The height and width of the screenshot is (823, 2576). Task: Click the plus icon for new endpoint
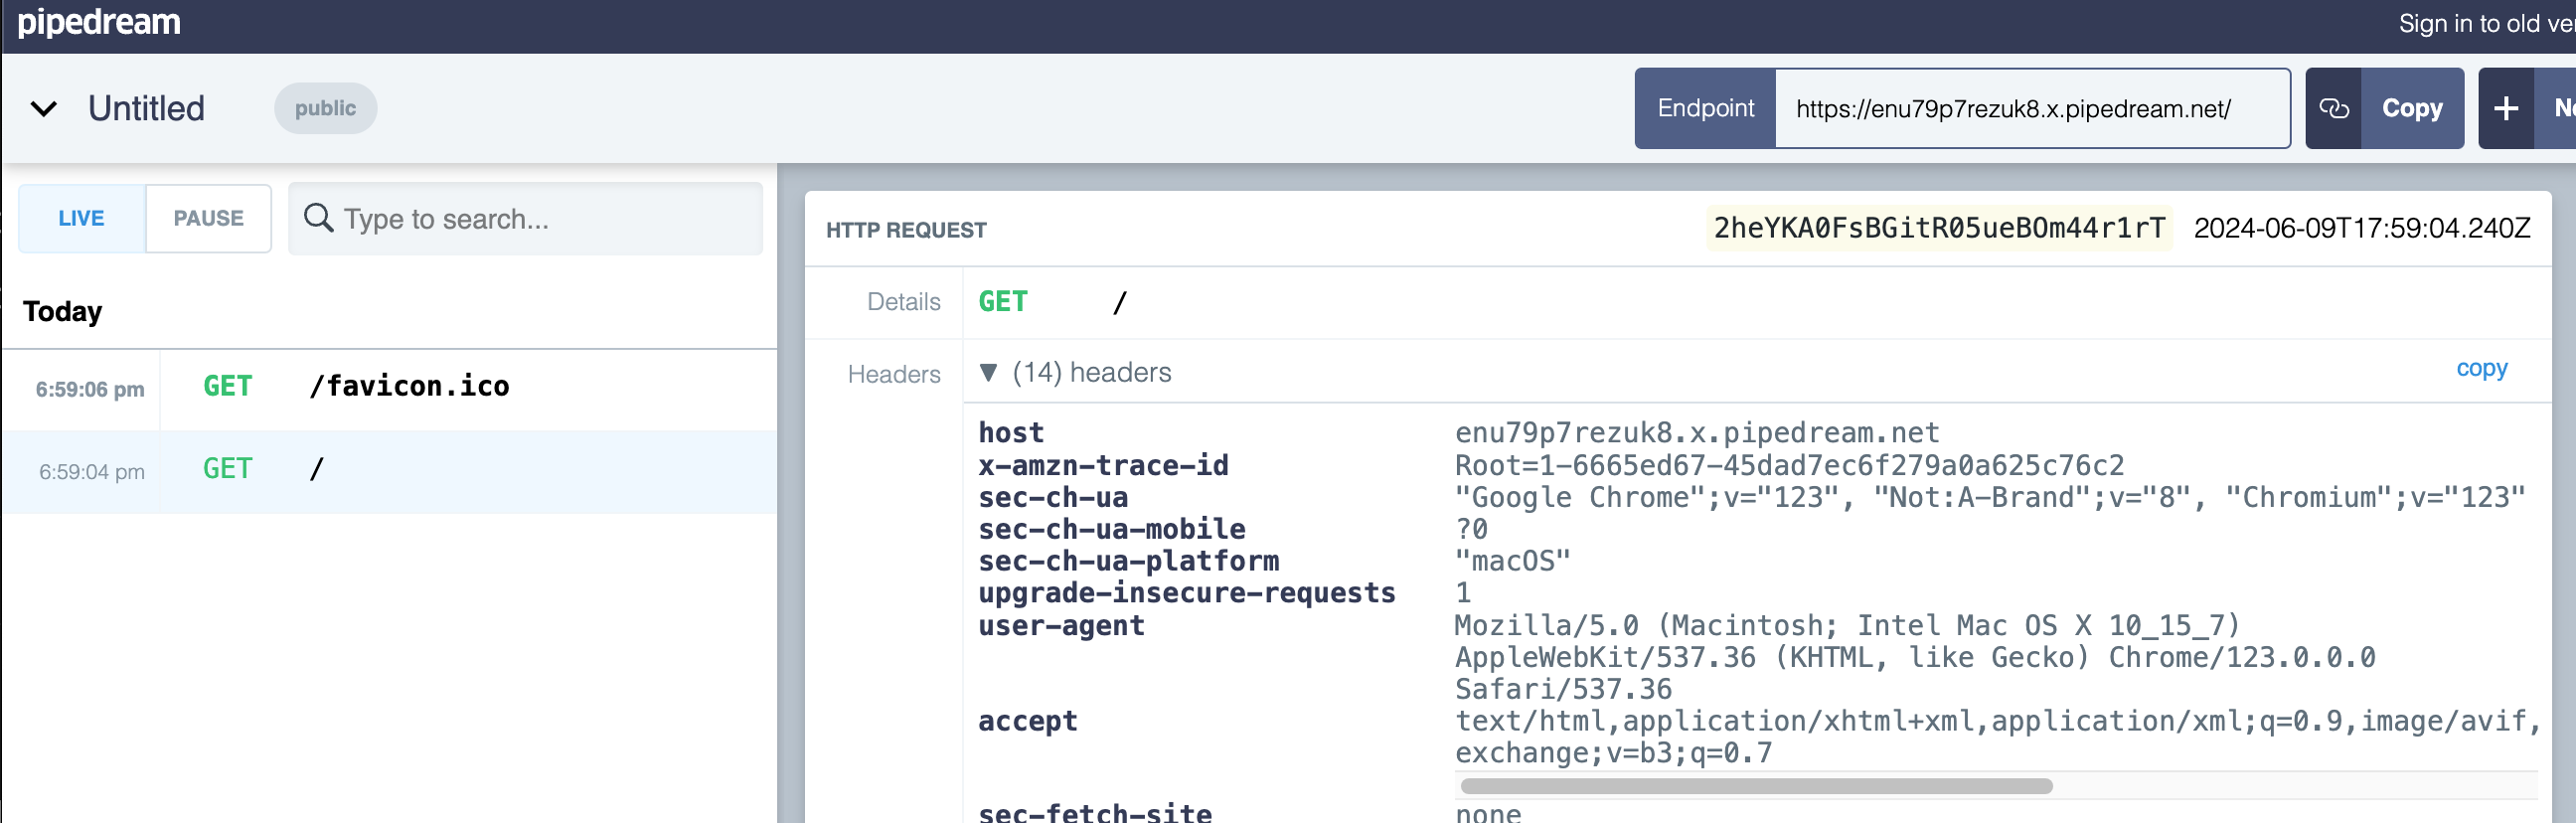[x=2505, y=108]
